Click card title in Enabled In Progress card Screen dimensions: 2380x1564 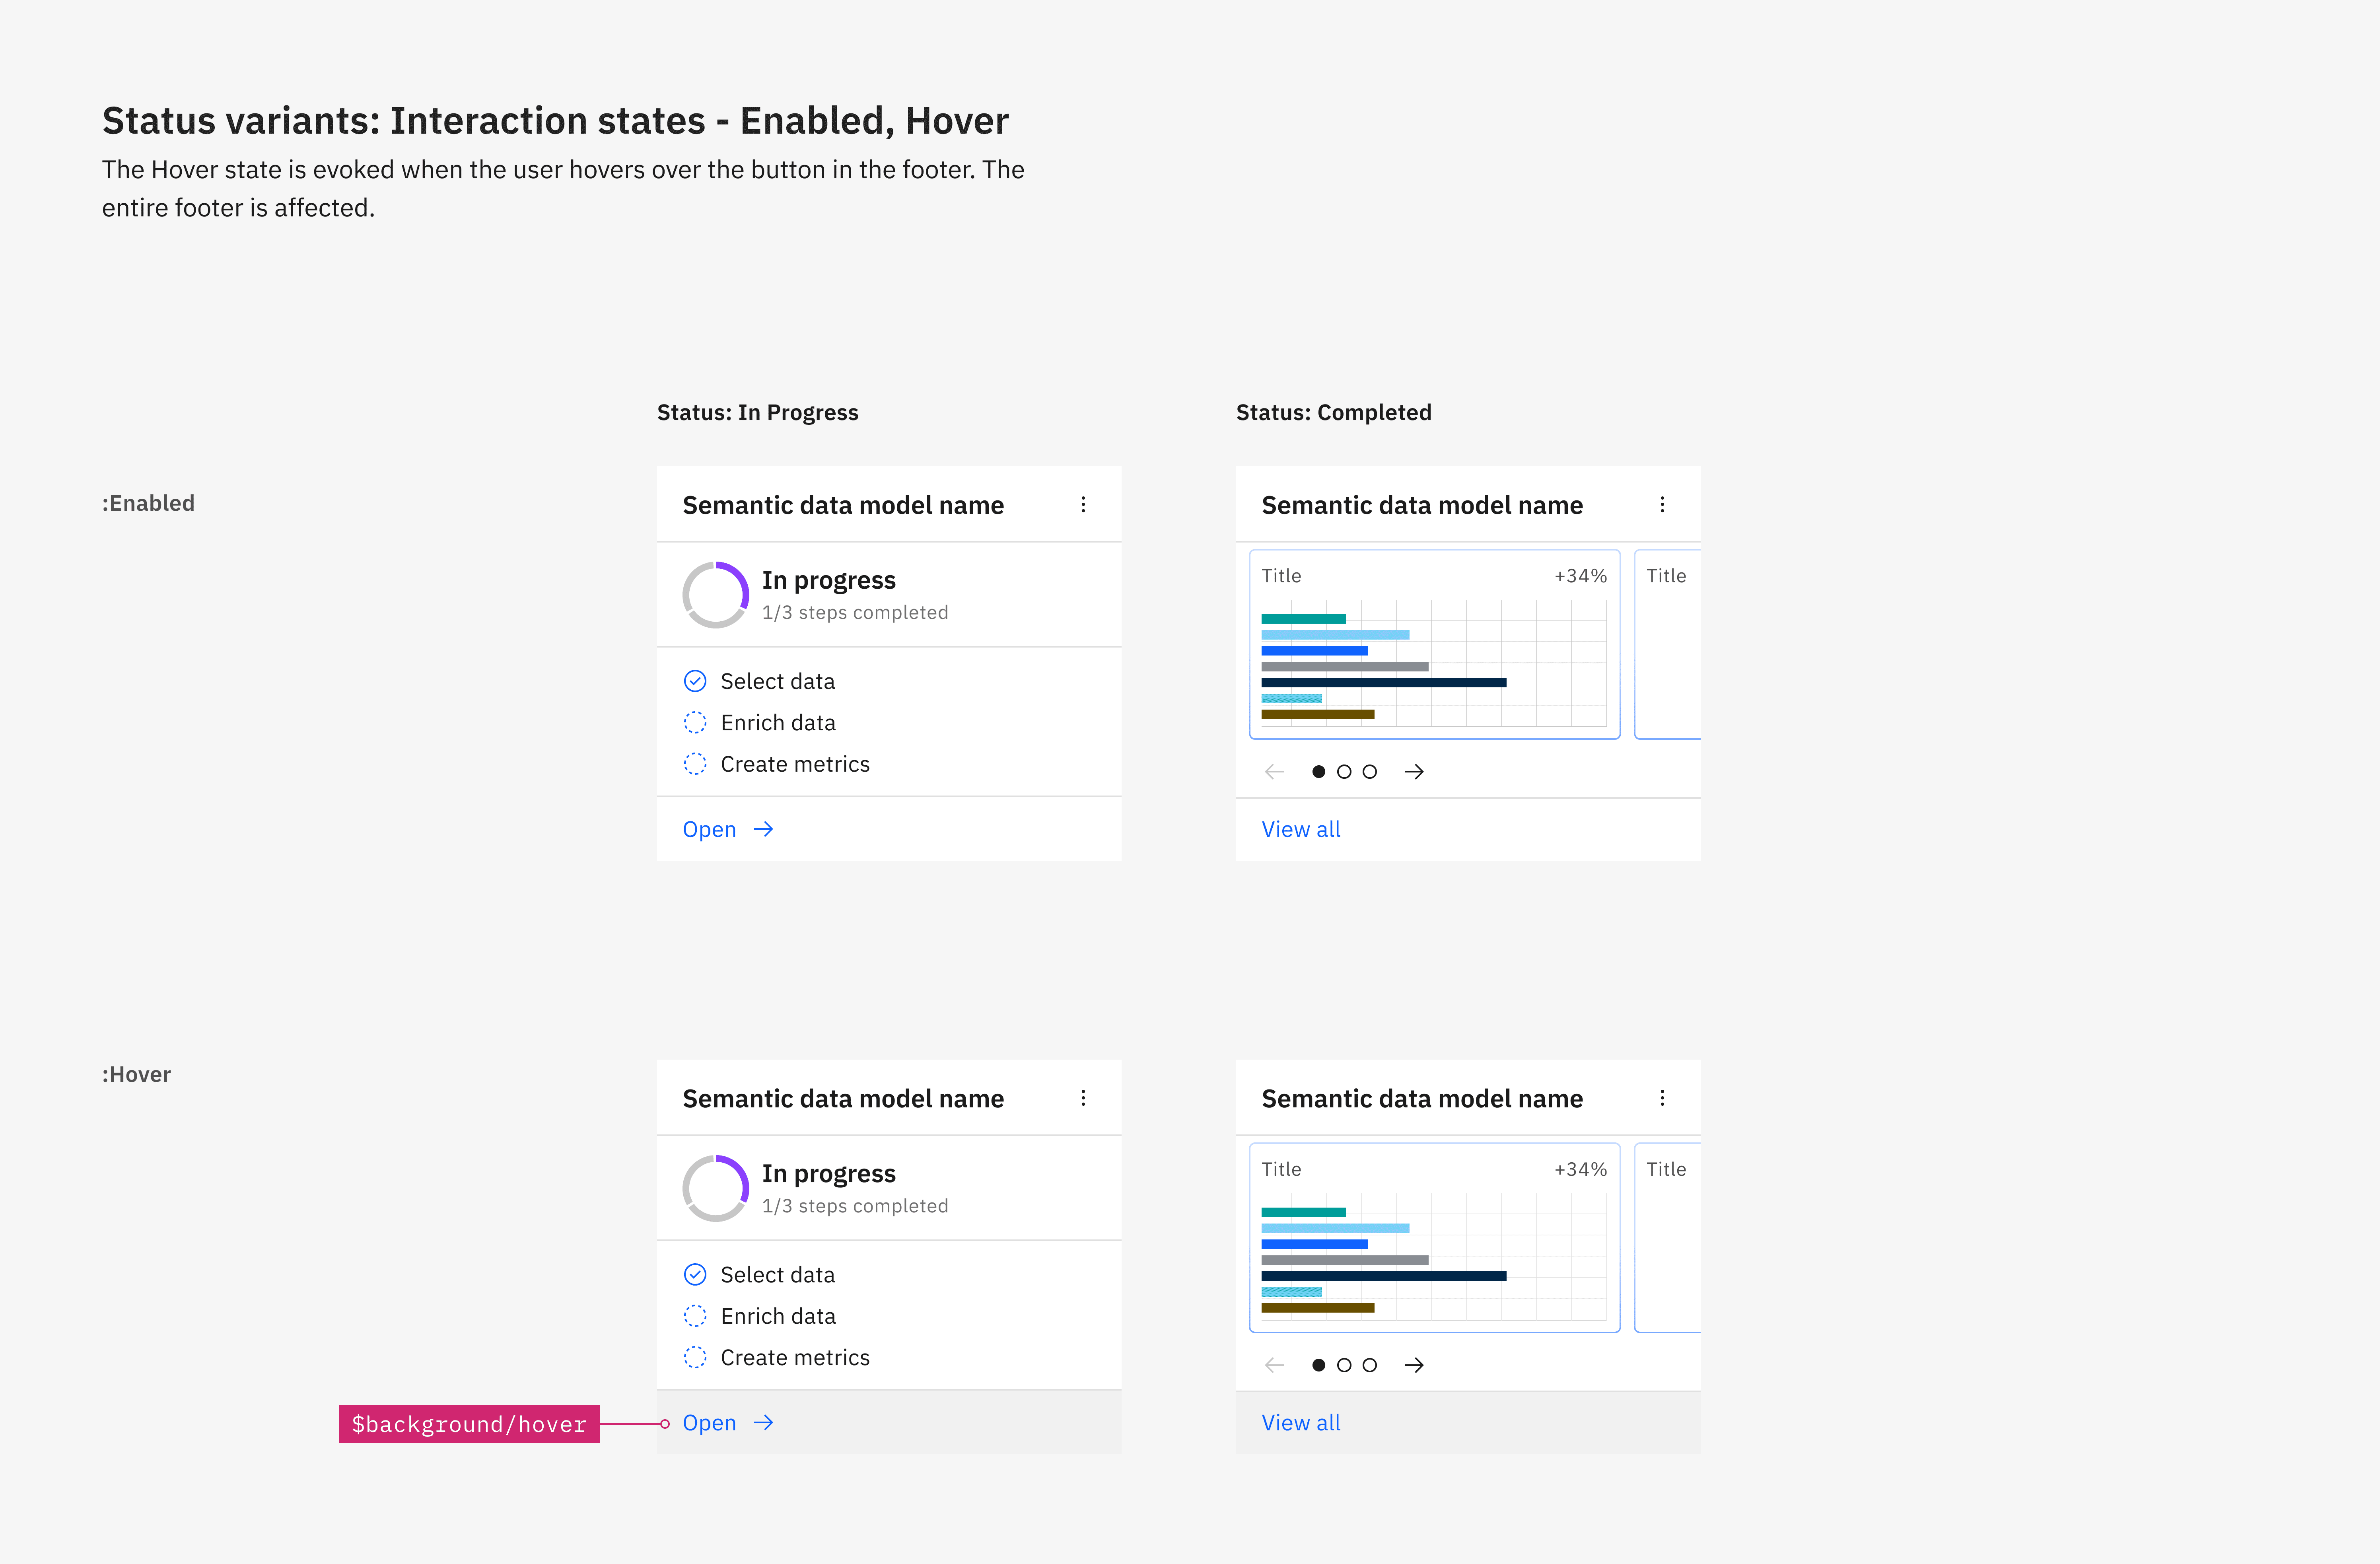843,505
